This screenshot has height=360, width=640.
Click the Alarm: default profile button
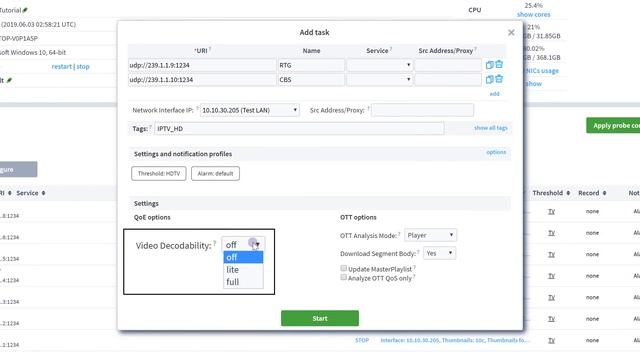pyautogui.click(x=215, y=173)
